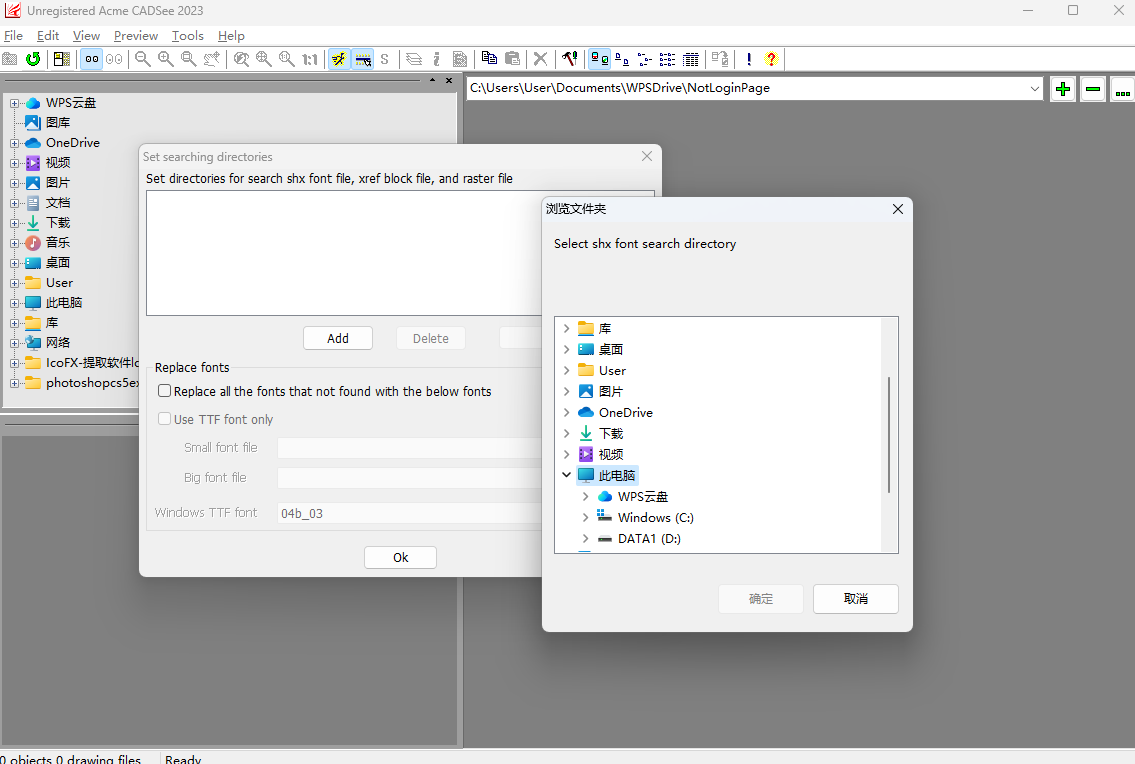The height and width of the screenshot is (764, 1135).
Task: Select 下载 in the browse folder dialog
Action: 610,433
